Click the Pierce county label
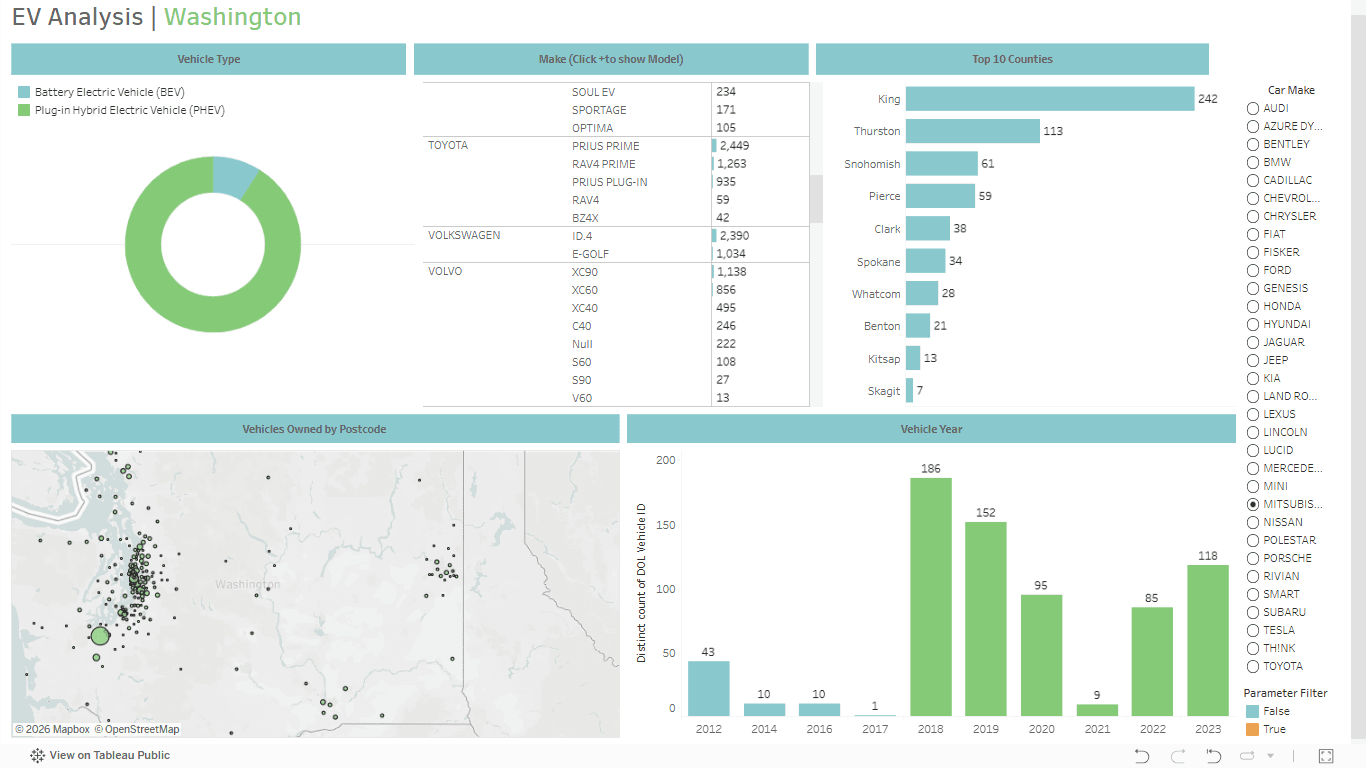Viewport: 1366px width, 768px height. (x=884, y=197)
